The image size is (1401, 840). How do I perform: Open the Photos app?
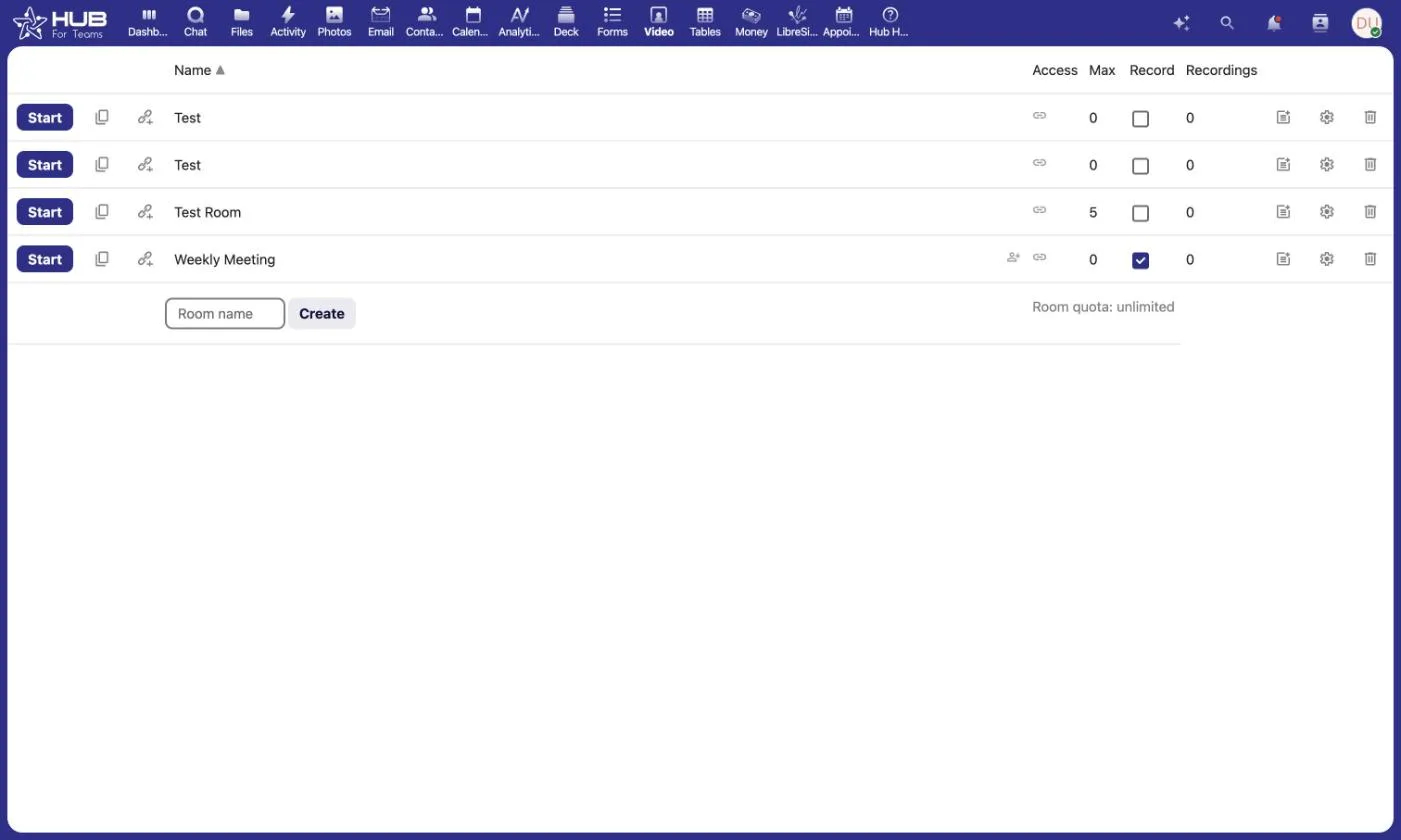[334, 22]
